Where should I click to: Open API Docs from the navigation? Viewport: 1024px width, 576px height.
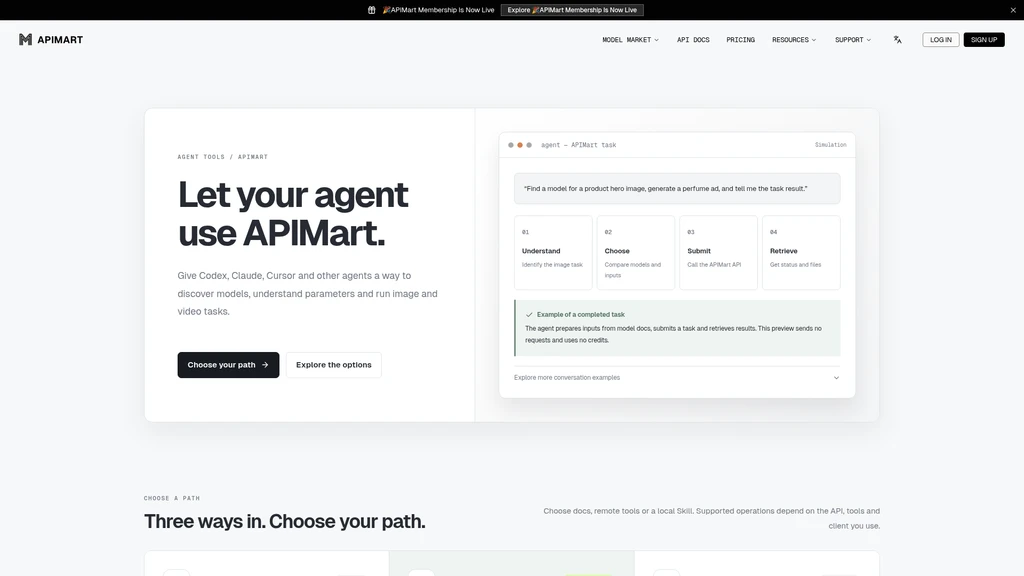693,40
